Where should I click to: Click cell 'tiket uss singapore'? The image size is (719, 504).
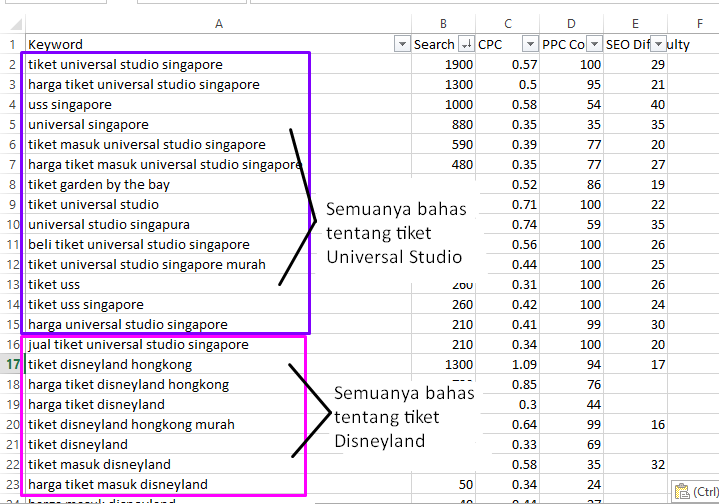point(218,305)
